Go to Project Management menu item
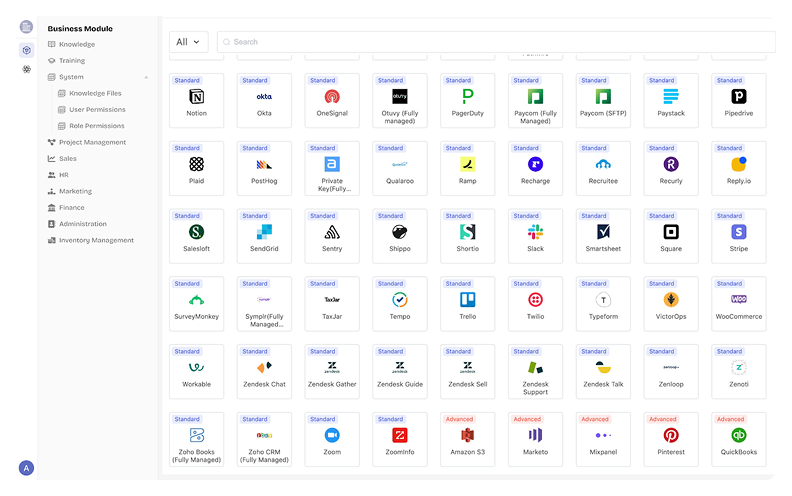The width and height of the screenshot is (792, 496). coord(92,142)
